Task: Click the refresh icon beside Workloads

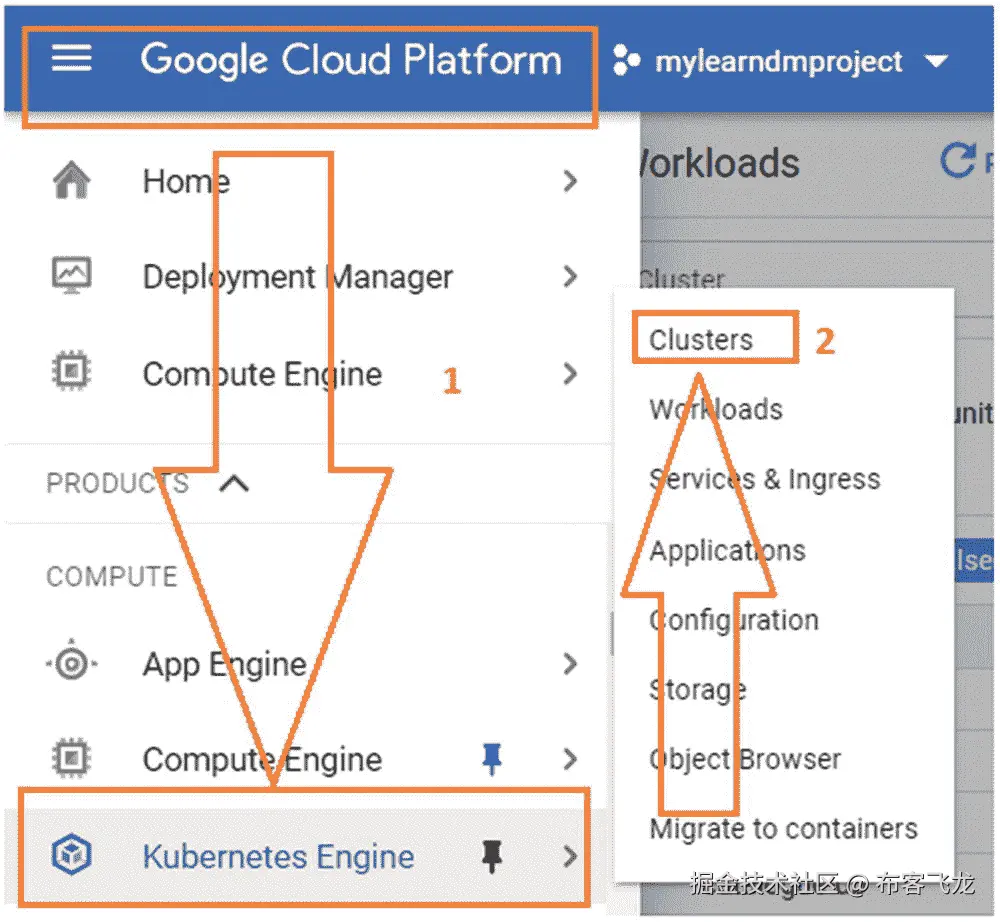Action: (x=959, y=161)
